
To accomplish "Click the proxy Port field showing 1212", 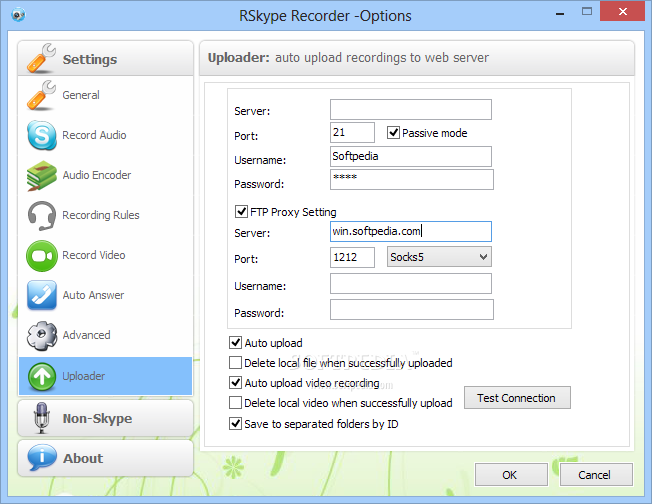I will (352, 257).
